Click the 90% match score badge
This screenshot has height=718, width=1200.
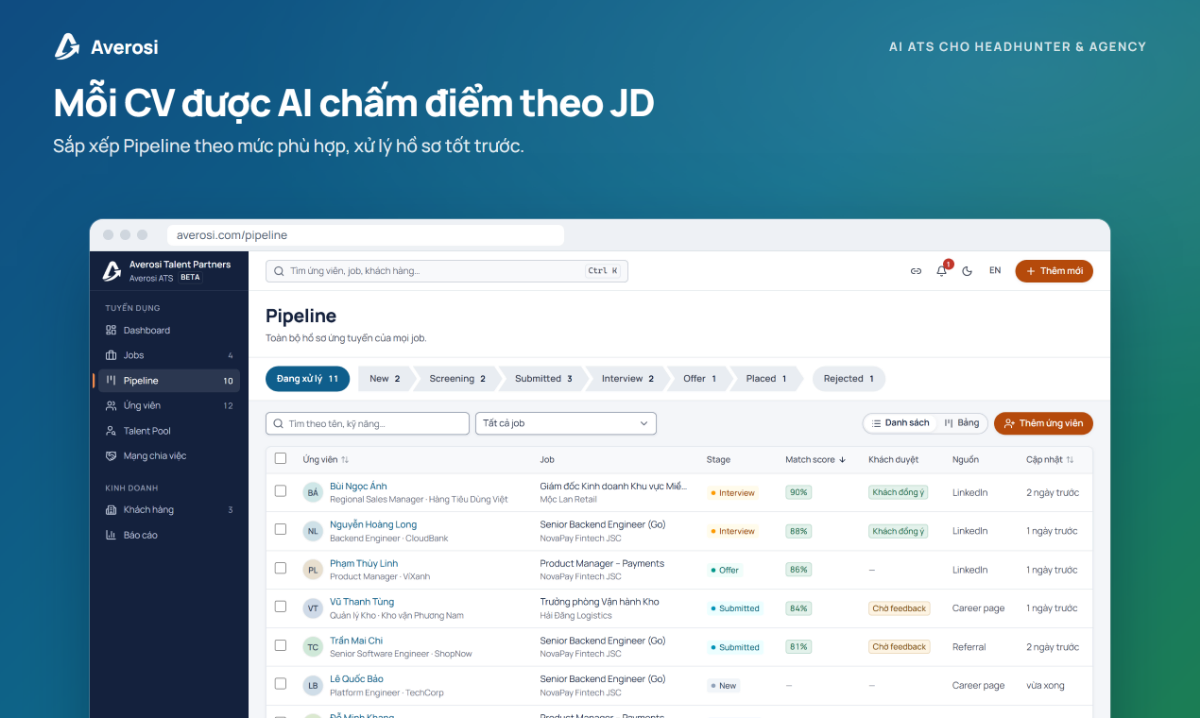(x=798, y=492)
